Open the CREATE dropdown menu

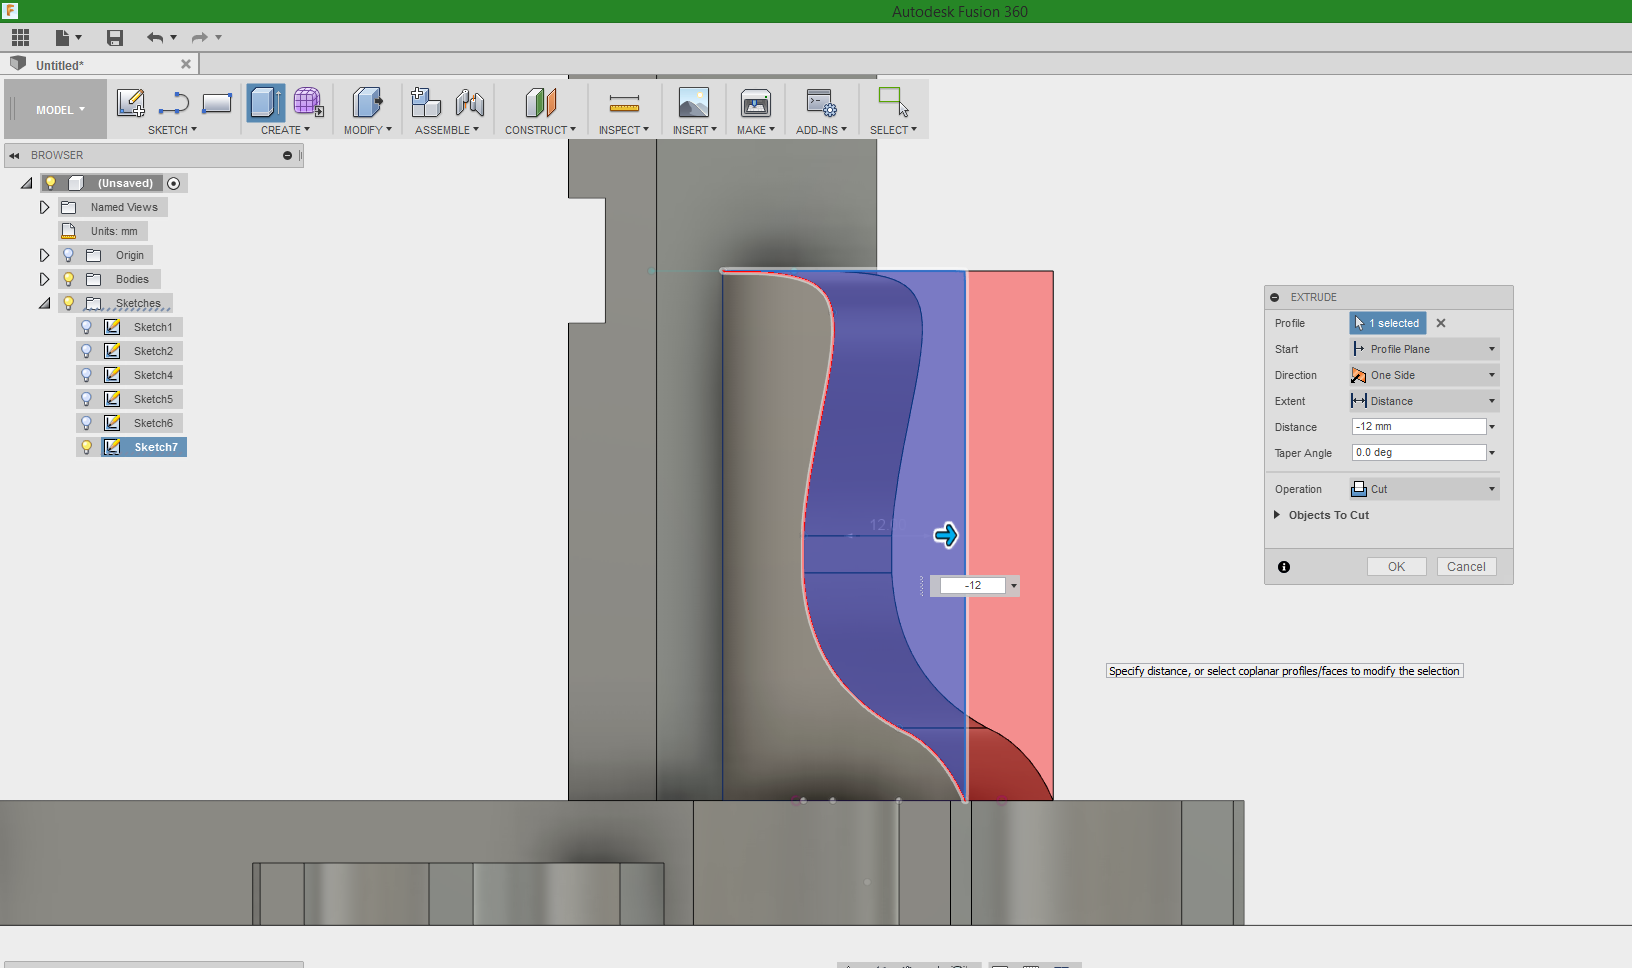tap(285, 130)
